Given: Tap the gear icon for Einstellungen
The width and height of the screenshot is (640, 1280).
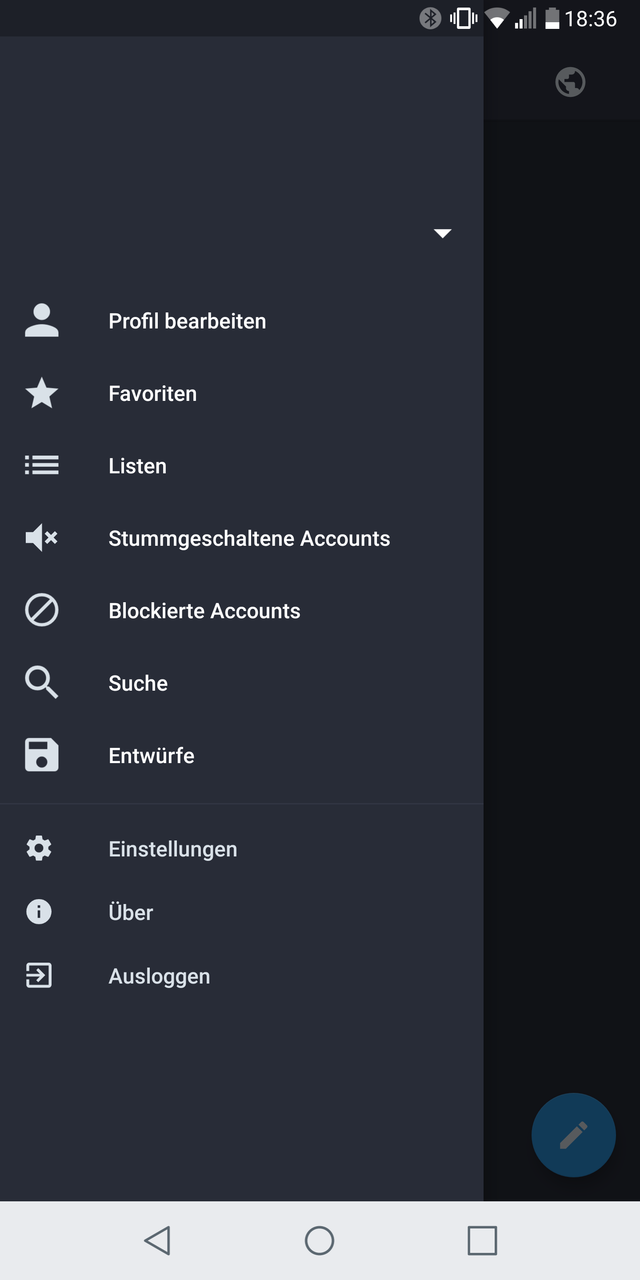Looking at the screenshot, I should coord(39,849).
